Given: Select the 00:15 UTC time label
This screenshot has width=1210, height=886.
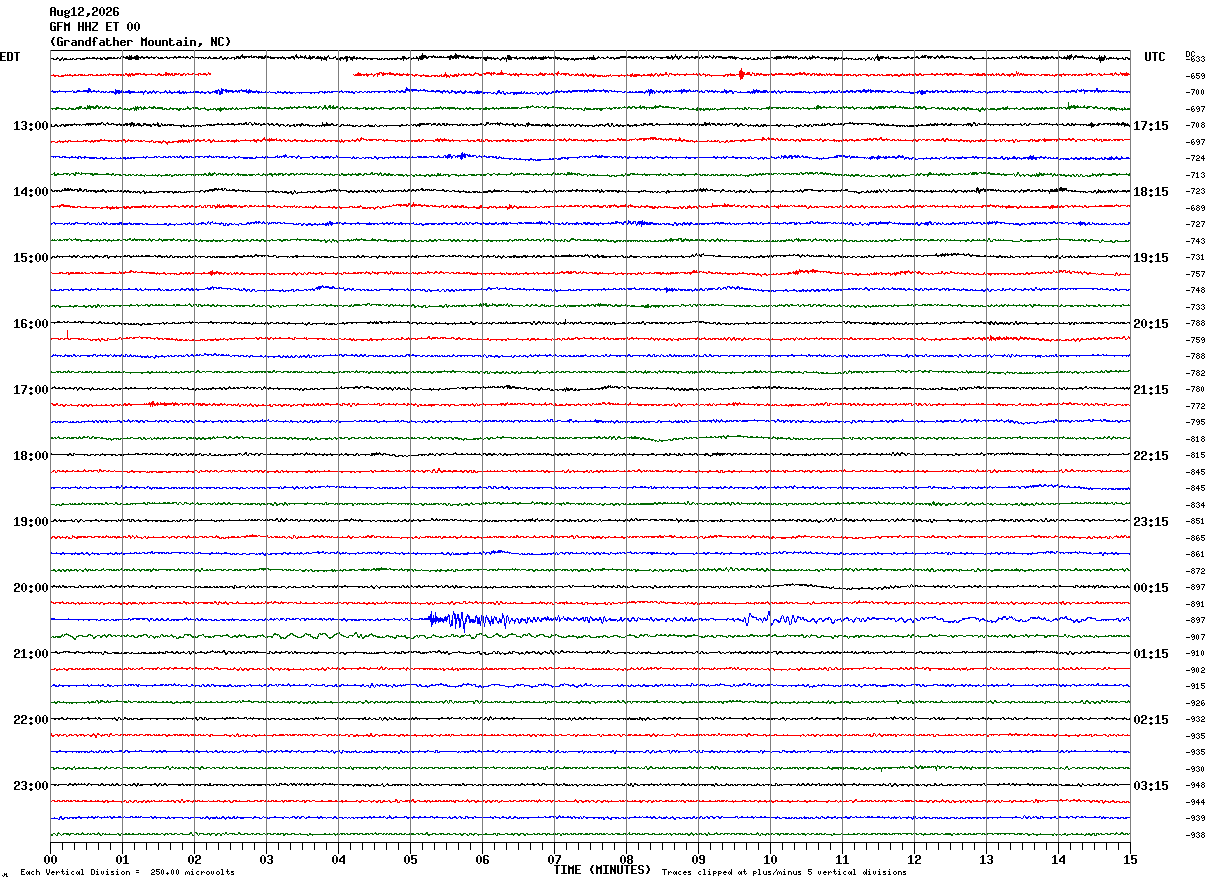Looking at the screenshot, I should tap(1151, 588).
